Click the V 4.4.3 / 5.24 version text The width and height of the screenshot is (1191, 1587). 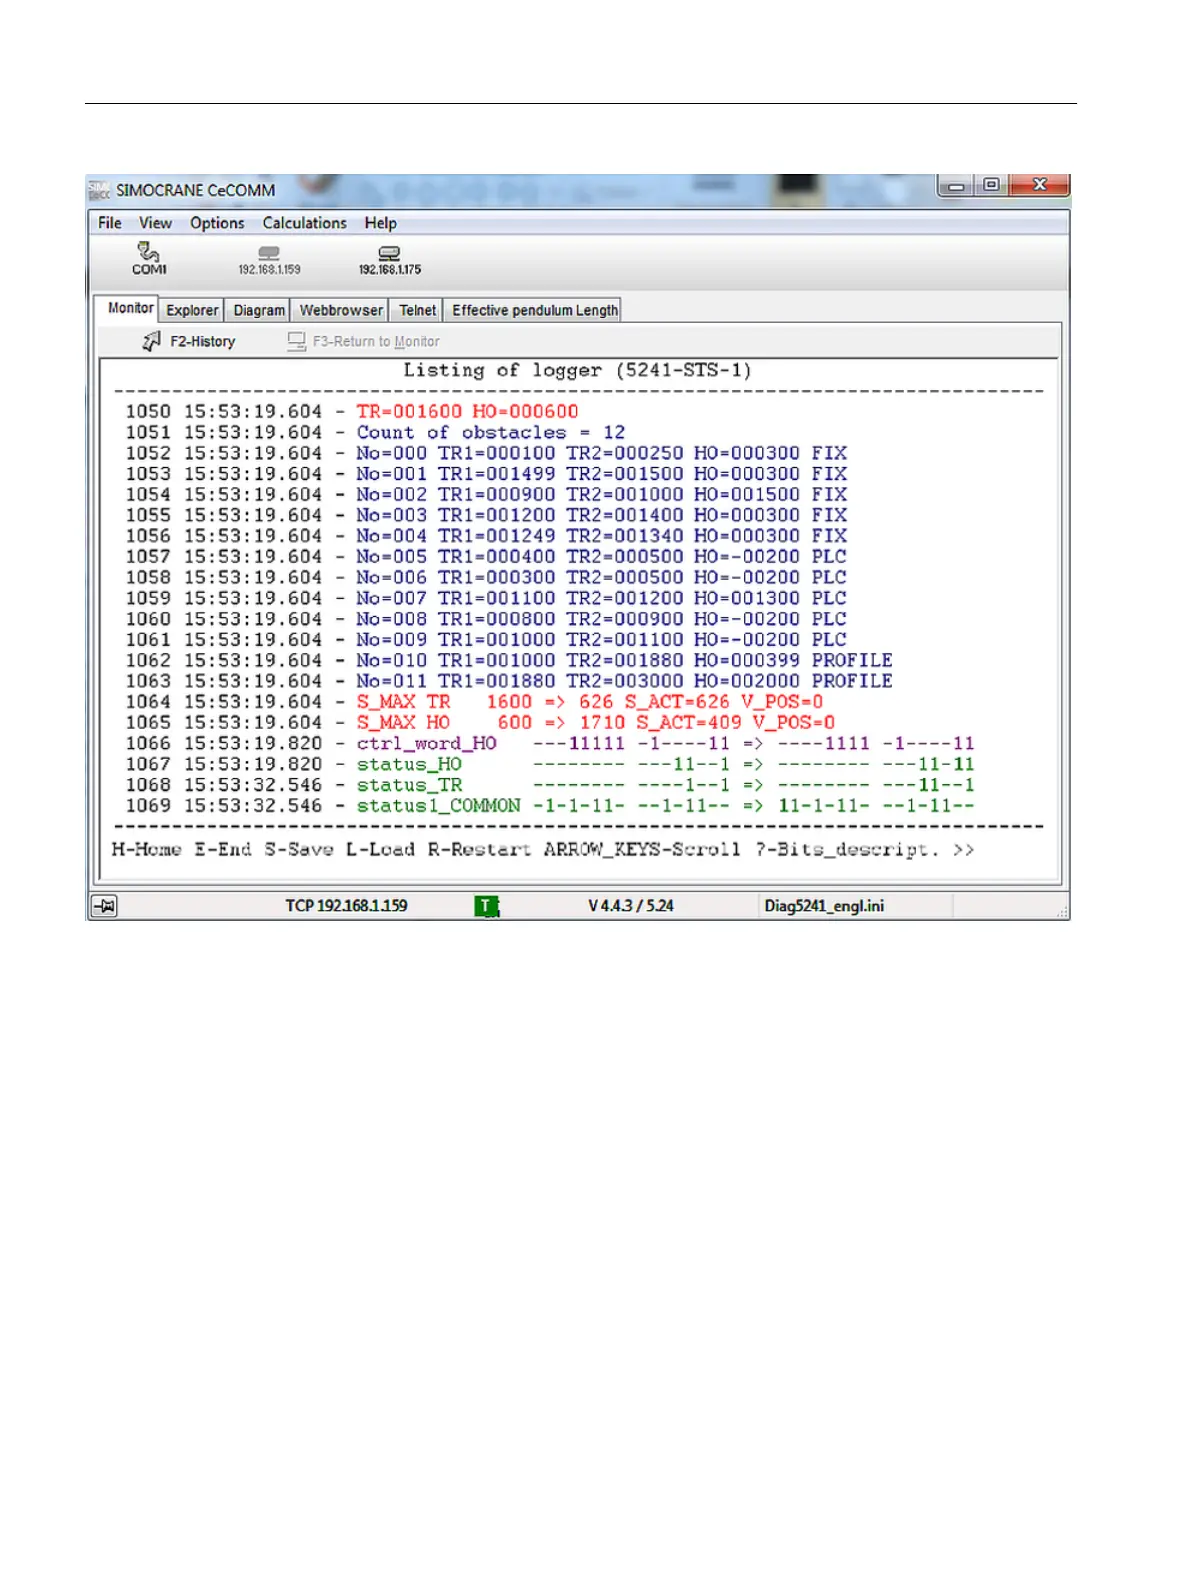coord(631,906)
